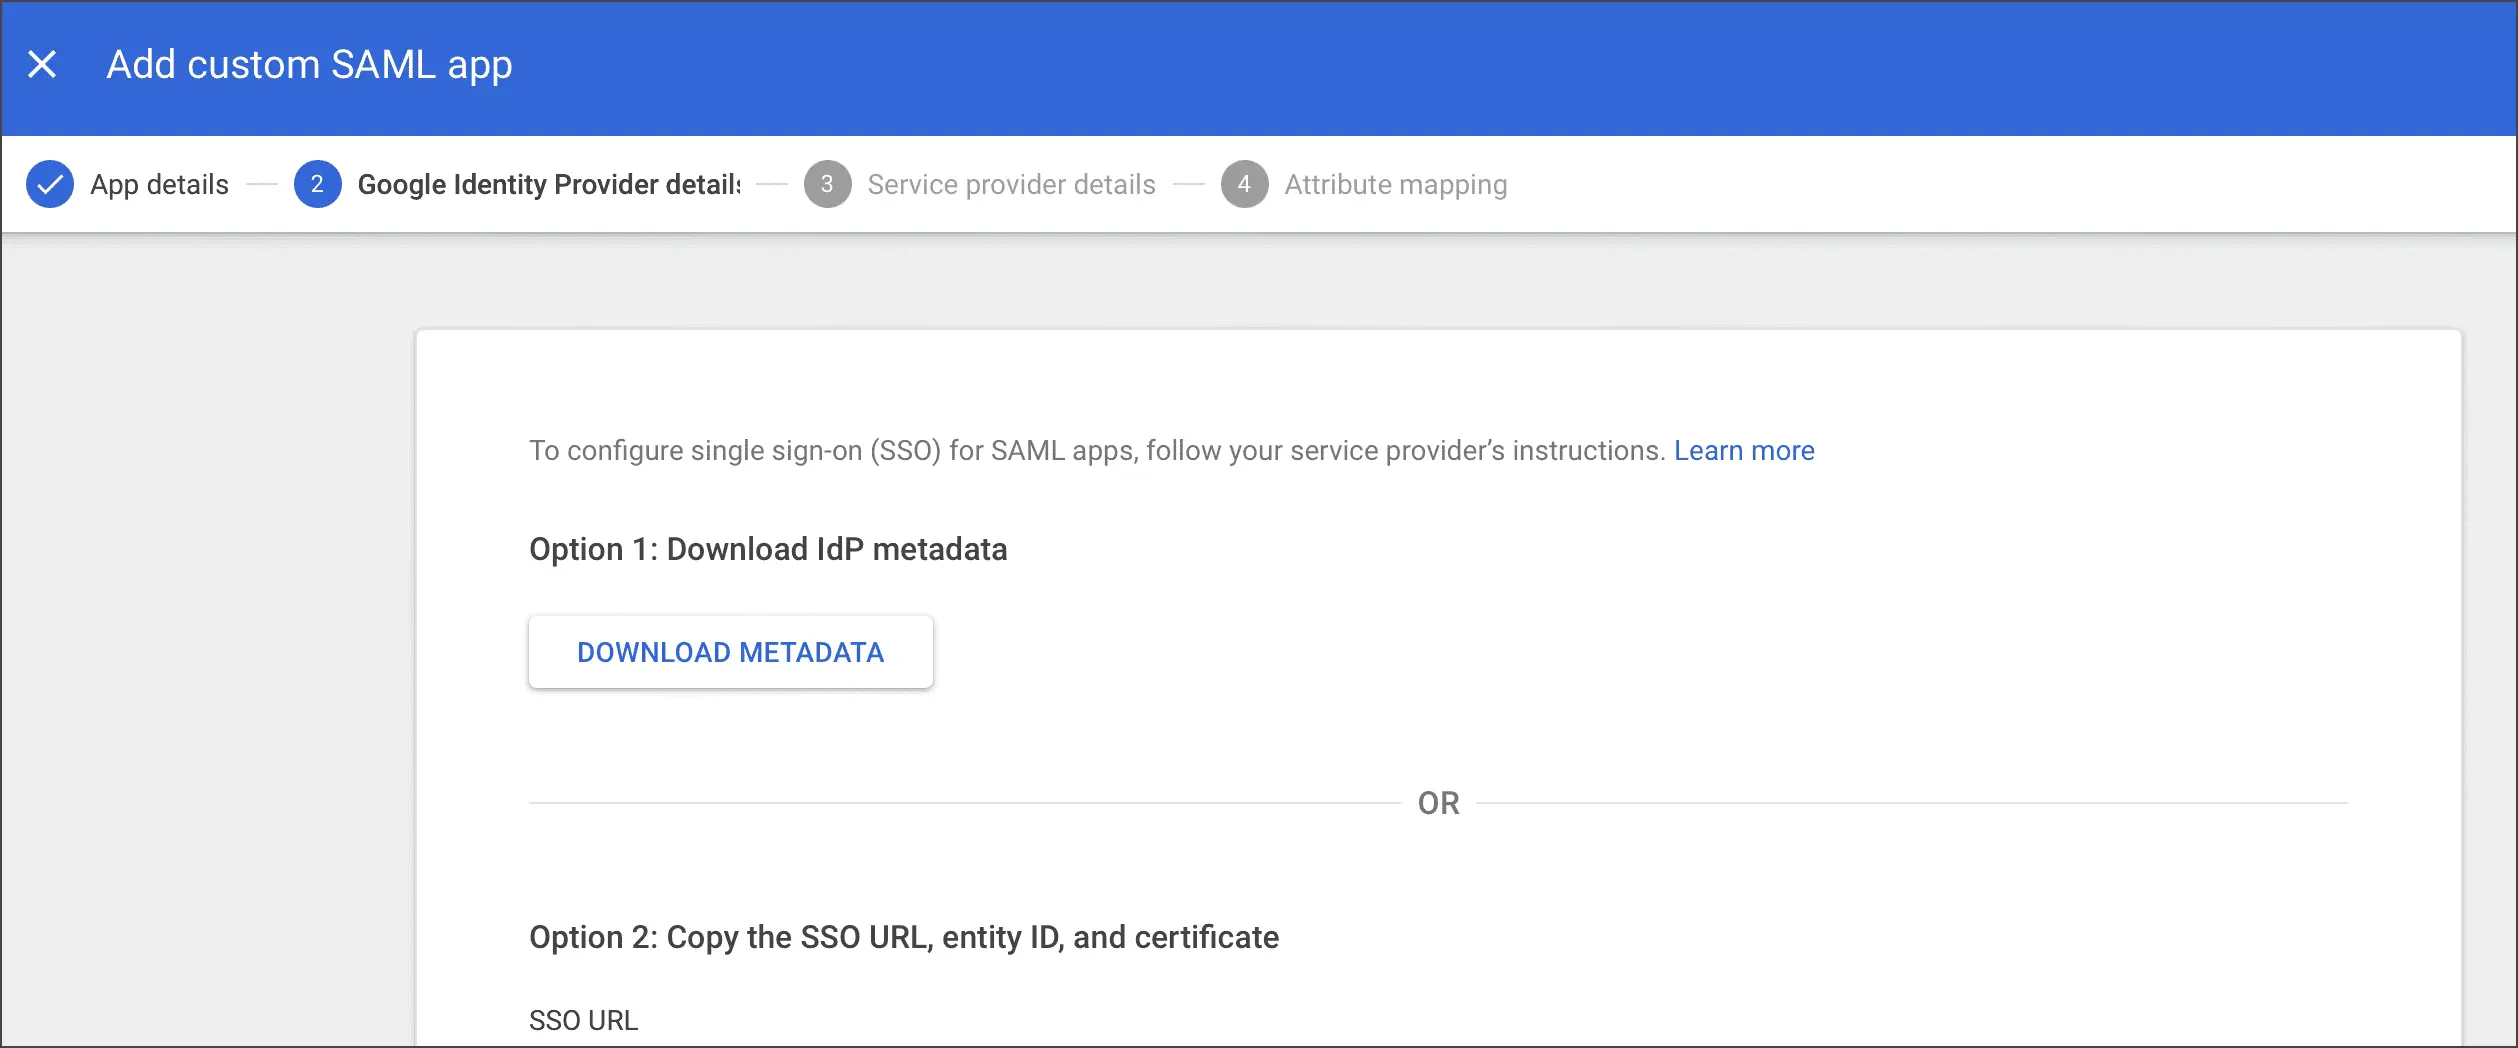Select Google Identity Provider details step label
Viewport: 2518px width, 1048px height.
click(549, 185)
